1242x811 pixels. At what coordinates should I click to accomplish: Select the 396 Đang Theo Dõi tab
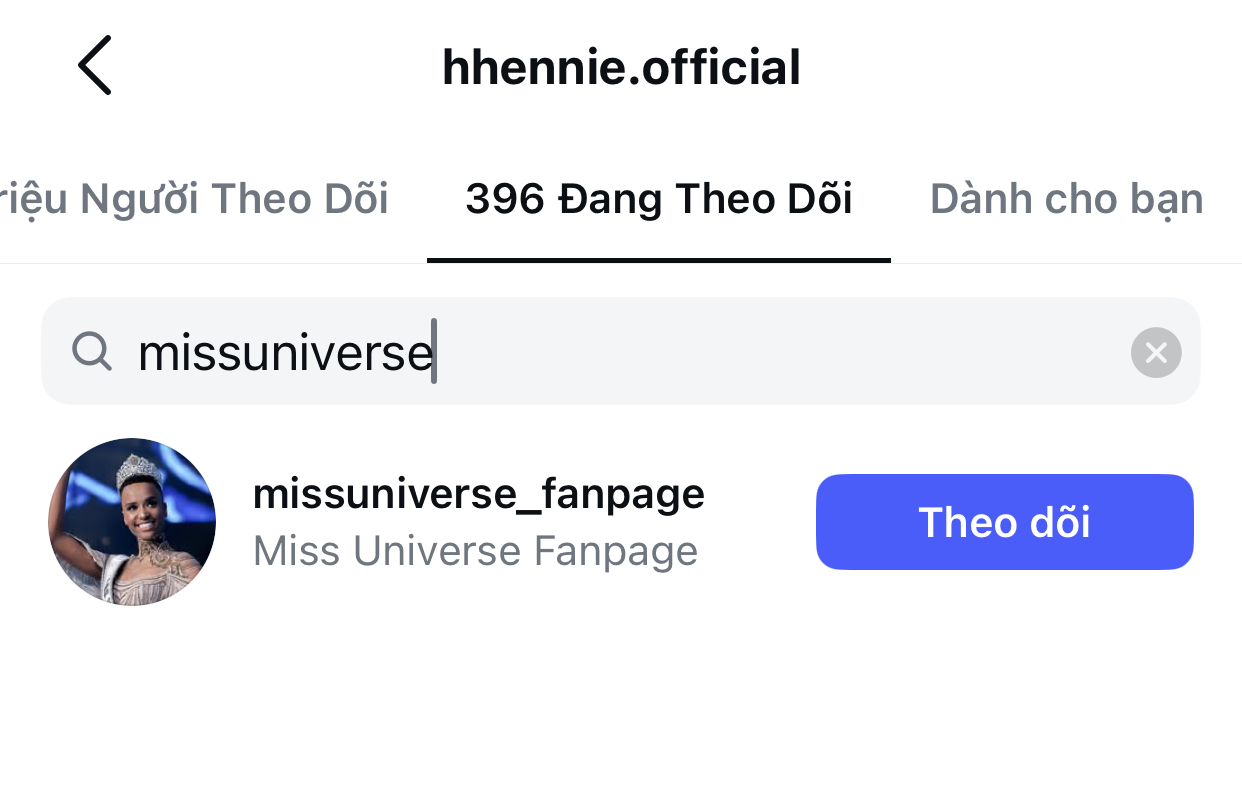[658, 199]
